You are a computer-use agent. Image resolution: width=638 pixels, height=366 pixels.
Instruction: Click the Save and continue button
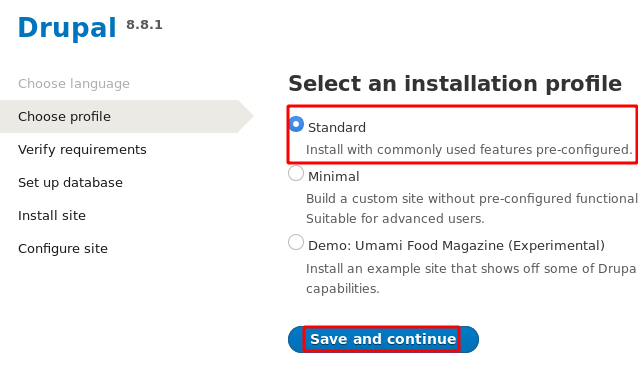pyautogui.click(x=383, y=339)
